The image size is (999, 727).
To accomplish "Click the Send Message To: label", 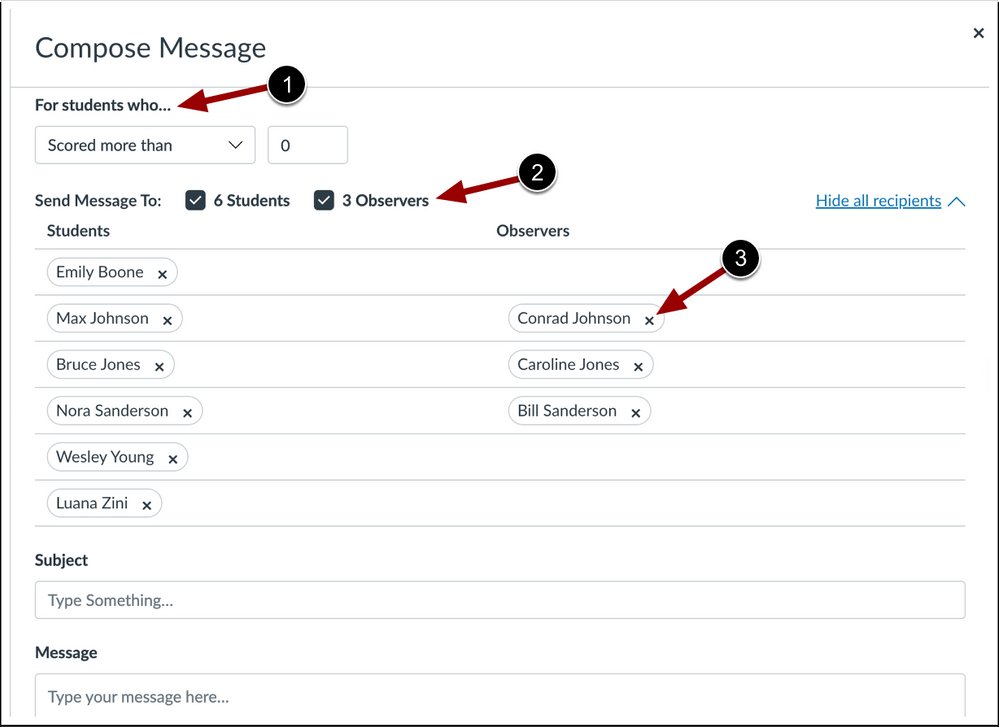I will (x=98, y=201).
